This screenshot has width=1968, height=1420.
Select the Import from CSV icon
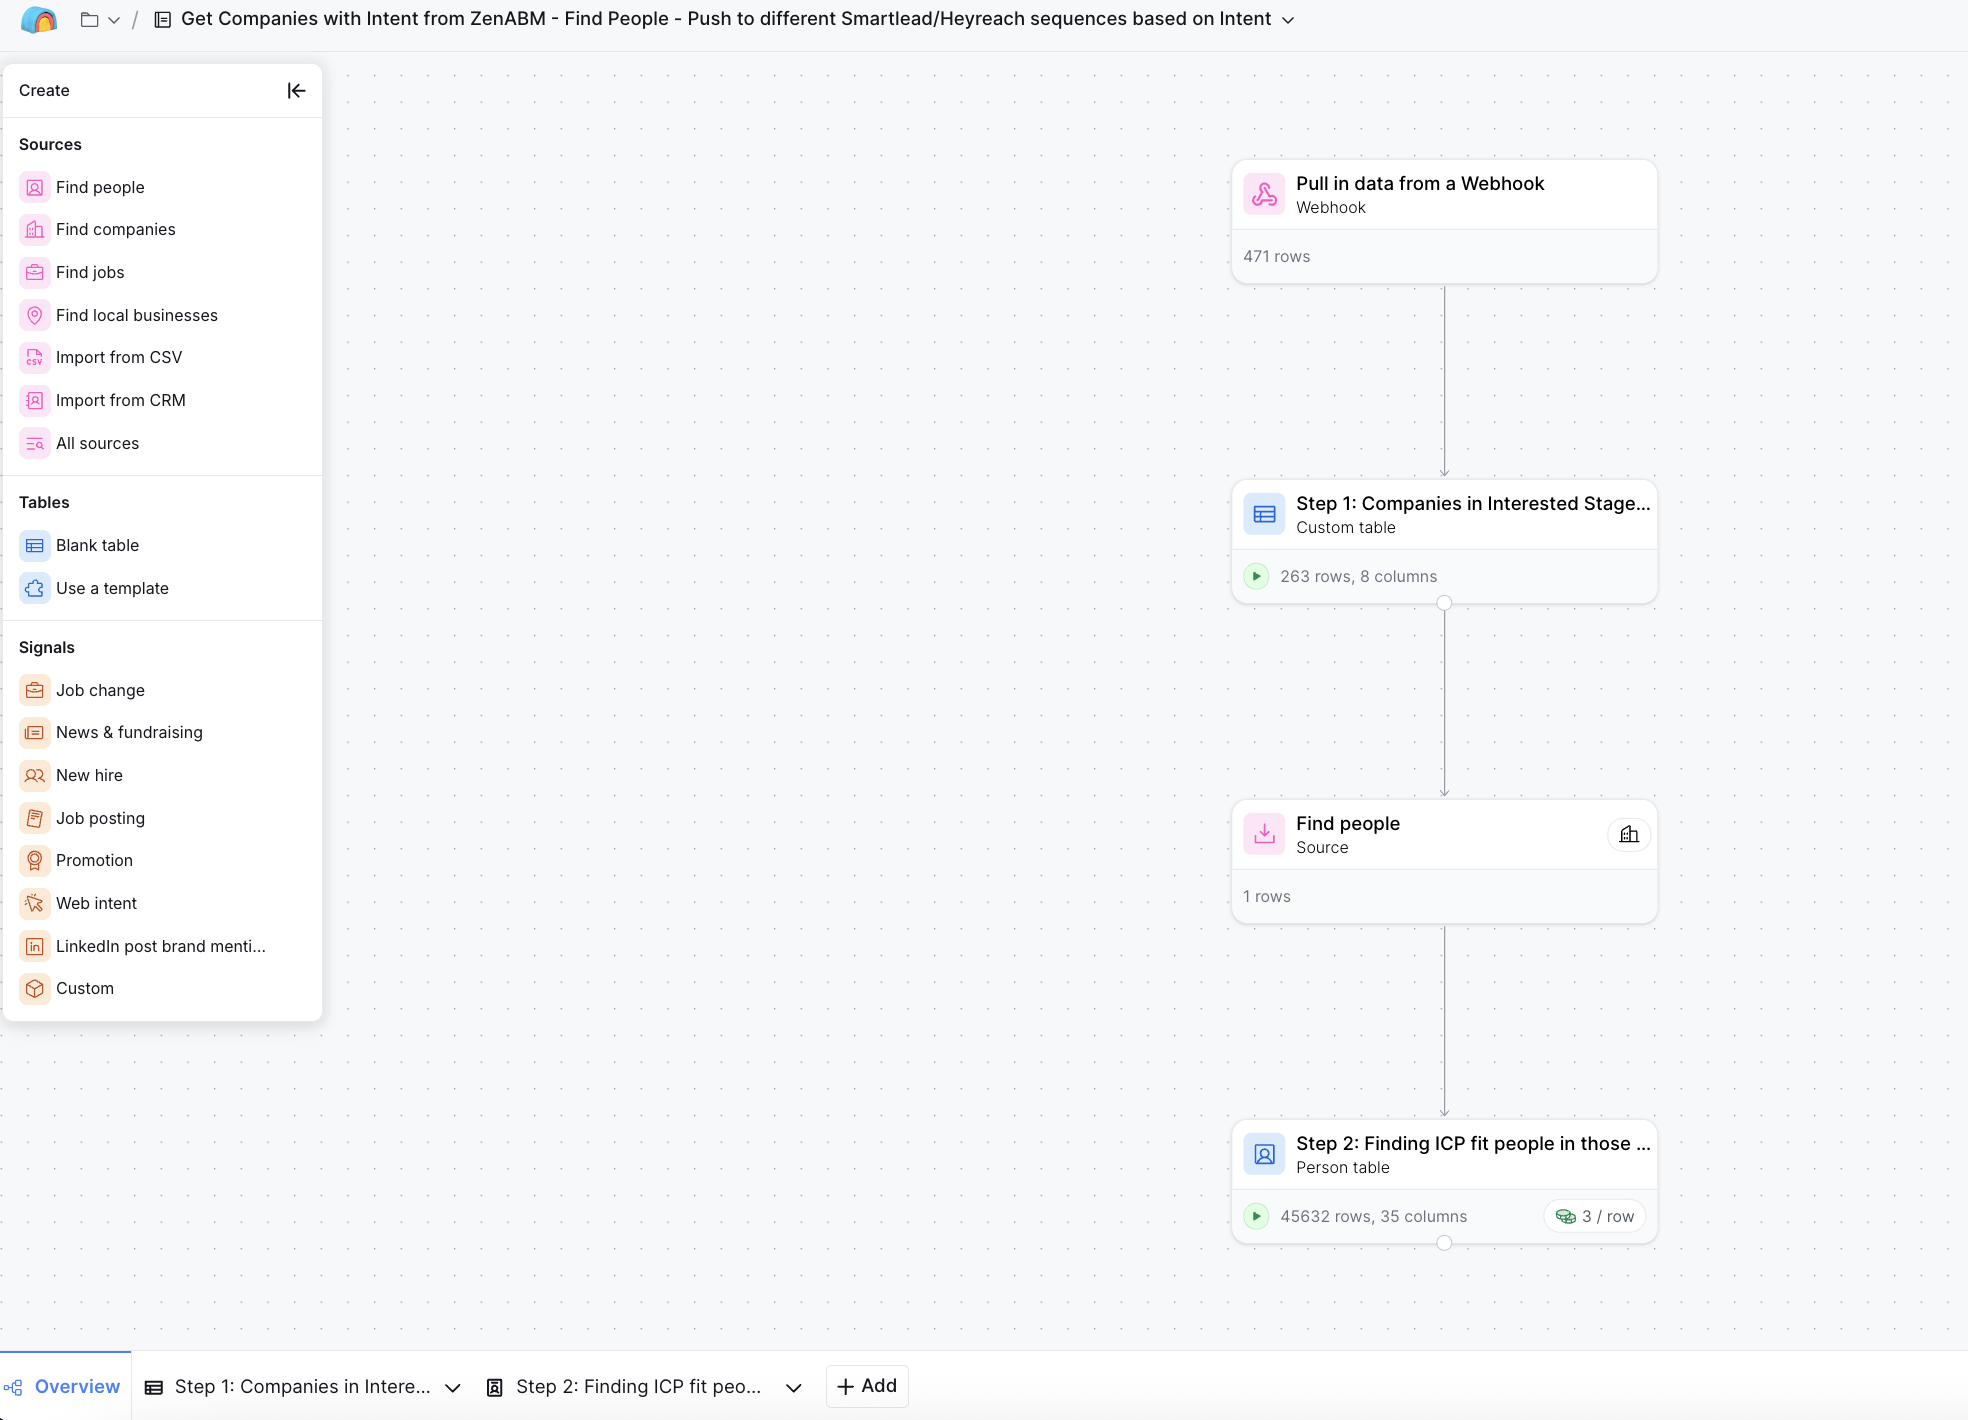pyautogui.click(x=35, y=358)
